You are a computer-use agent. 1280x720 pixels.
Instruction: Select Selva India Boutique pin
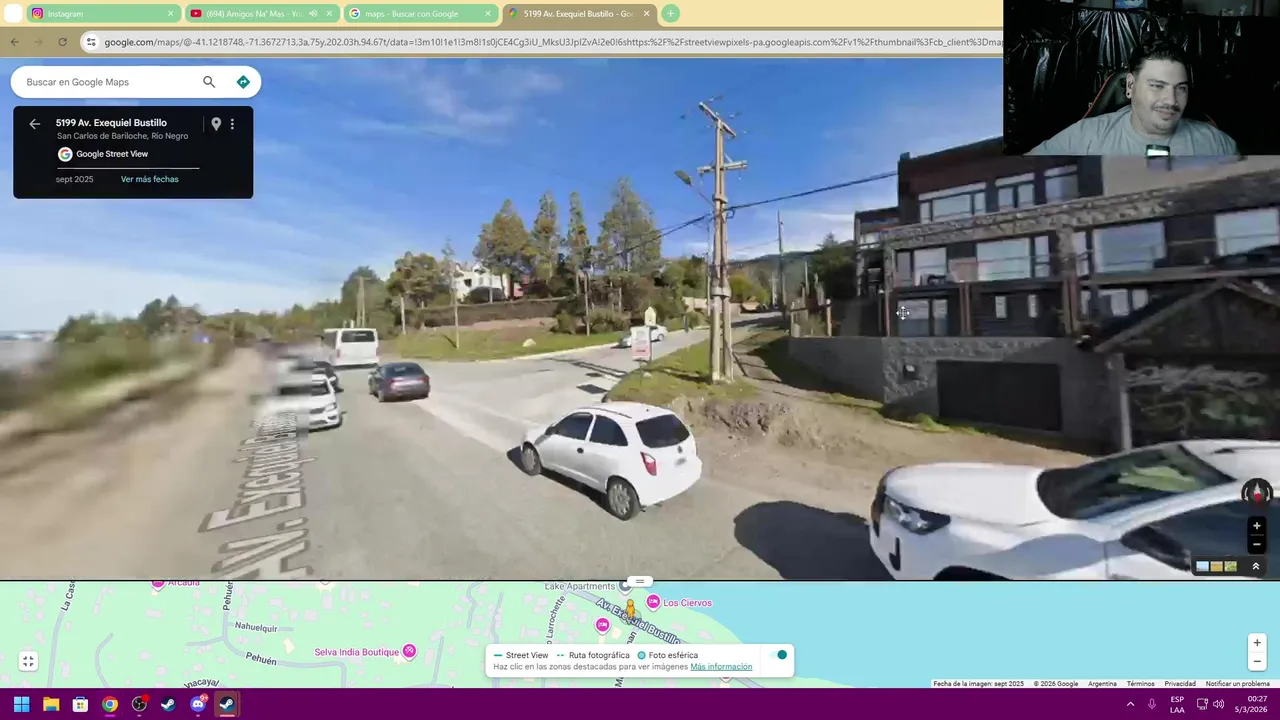[x=409, y=652]
